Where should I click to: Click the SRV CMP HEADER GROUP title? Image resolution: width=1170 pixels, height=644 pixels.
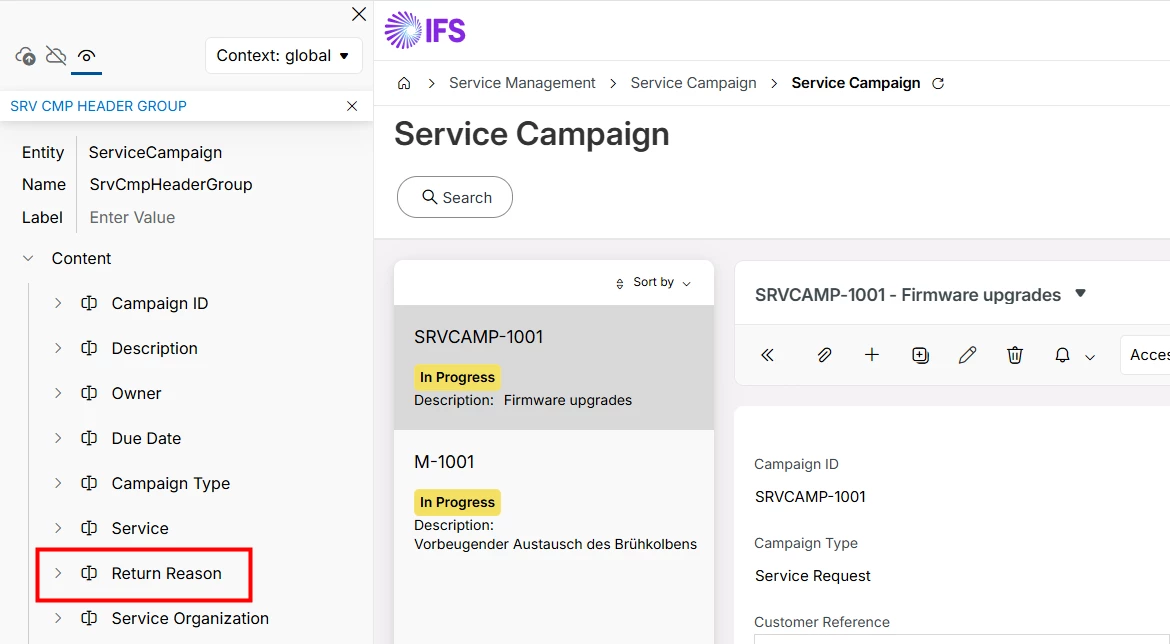click(98, 106)
